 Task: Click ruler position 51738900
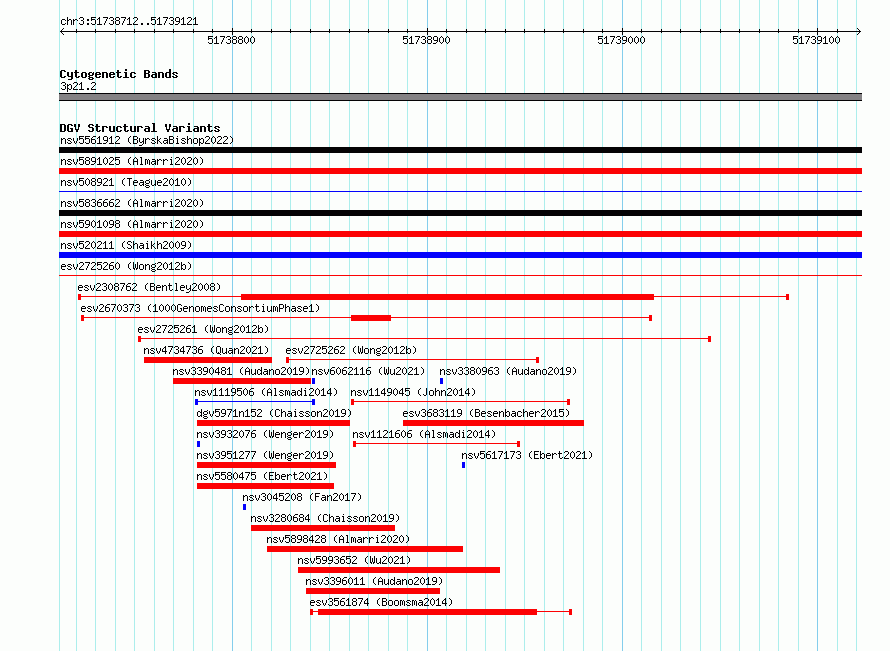point(426,40)
